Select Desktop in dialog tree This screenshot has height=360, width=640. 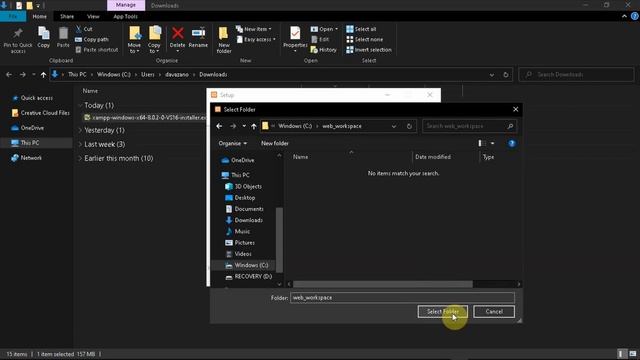244,198
